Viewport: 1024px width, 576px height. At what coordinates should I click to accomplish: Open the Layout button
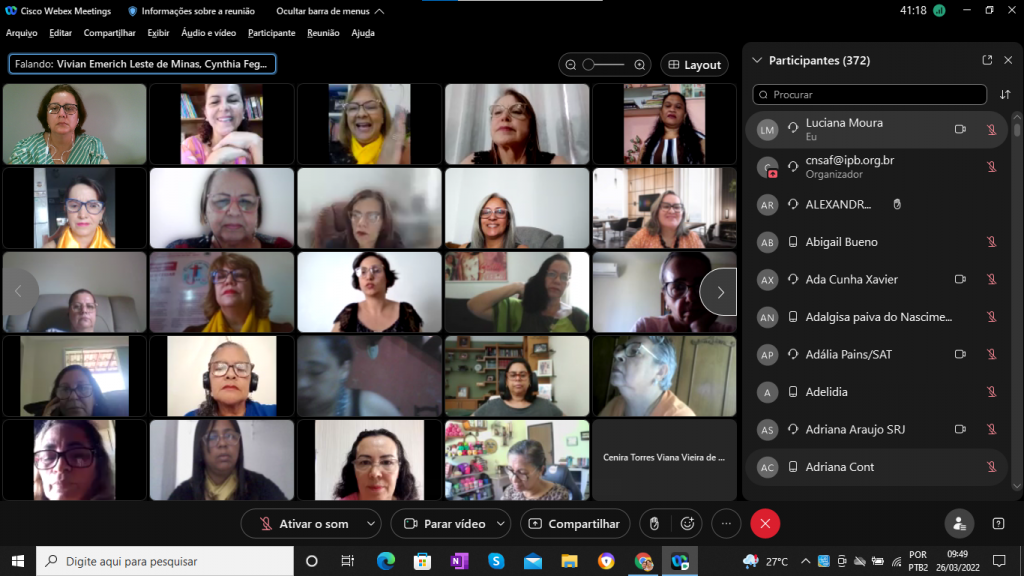[x=694, y=65]
